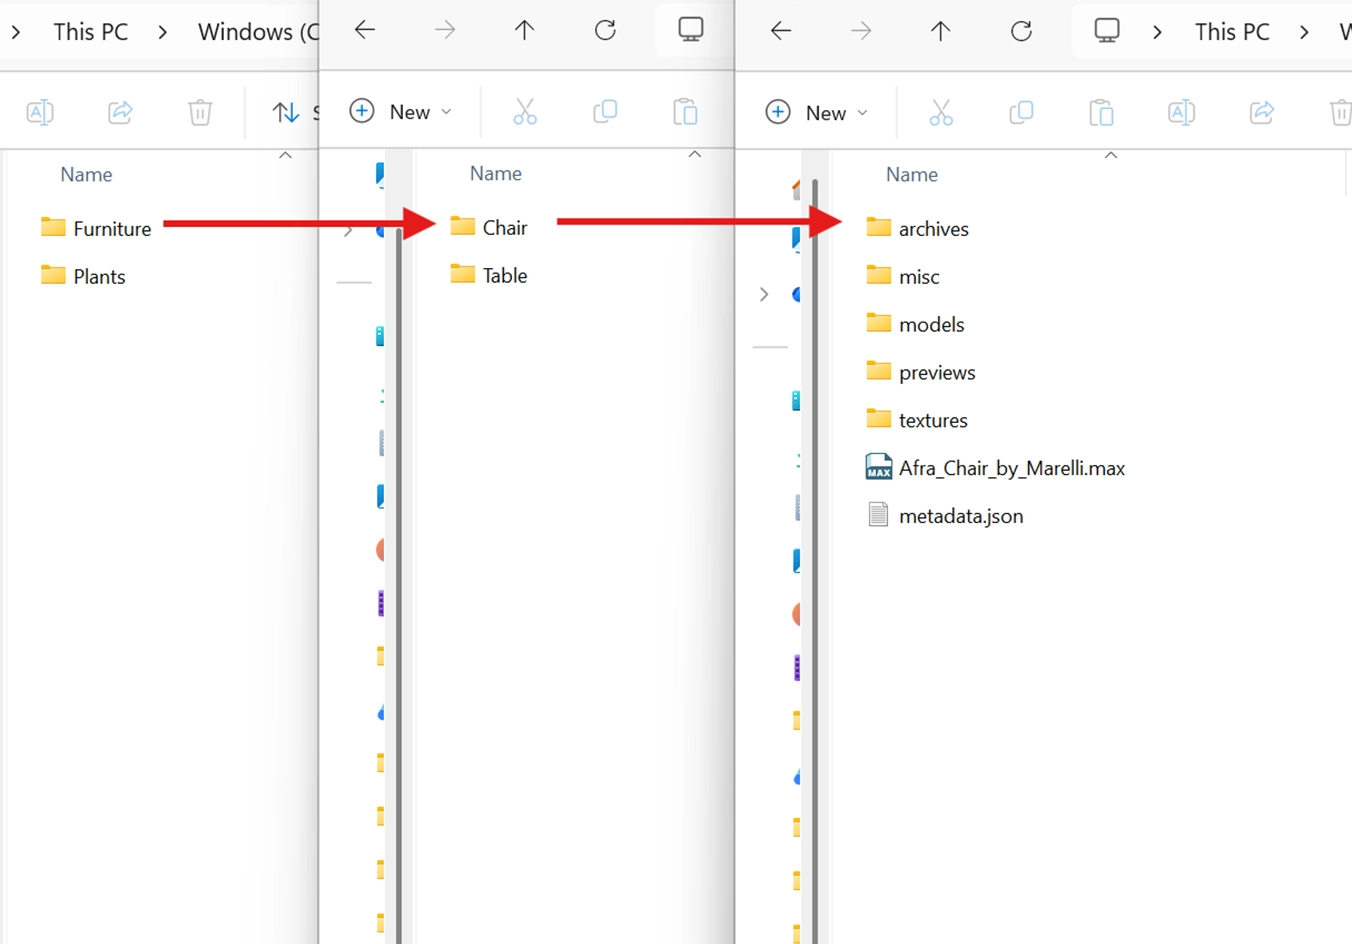Open the New dropdown in the Chair/Table window
The image size is (1352, 944).
click(x=401, y=112)
